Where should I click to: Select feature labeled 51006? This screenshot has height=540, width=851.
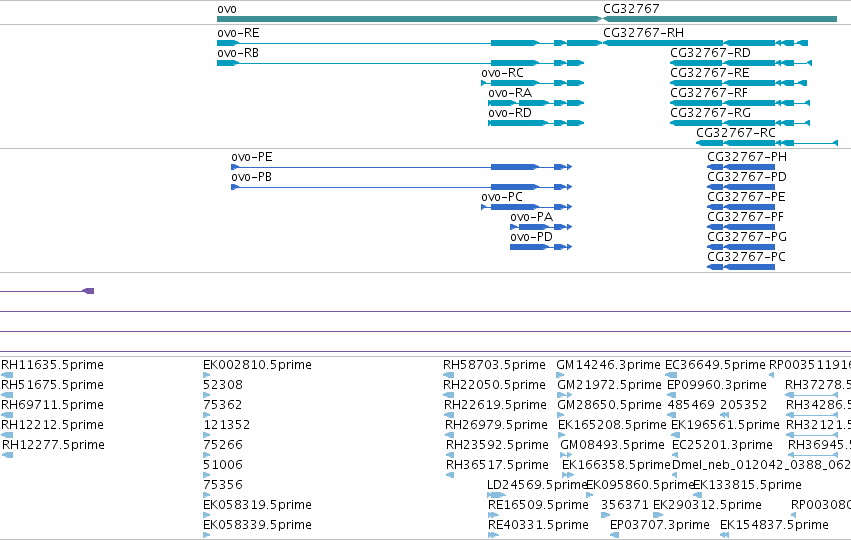click(223, 466)
